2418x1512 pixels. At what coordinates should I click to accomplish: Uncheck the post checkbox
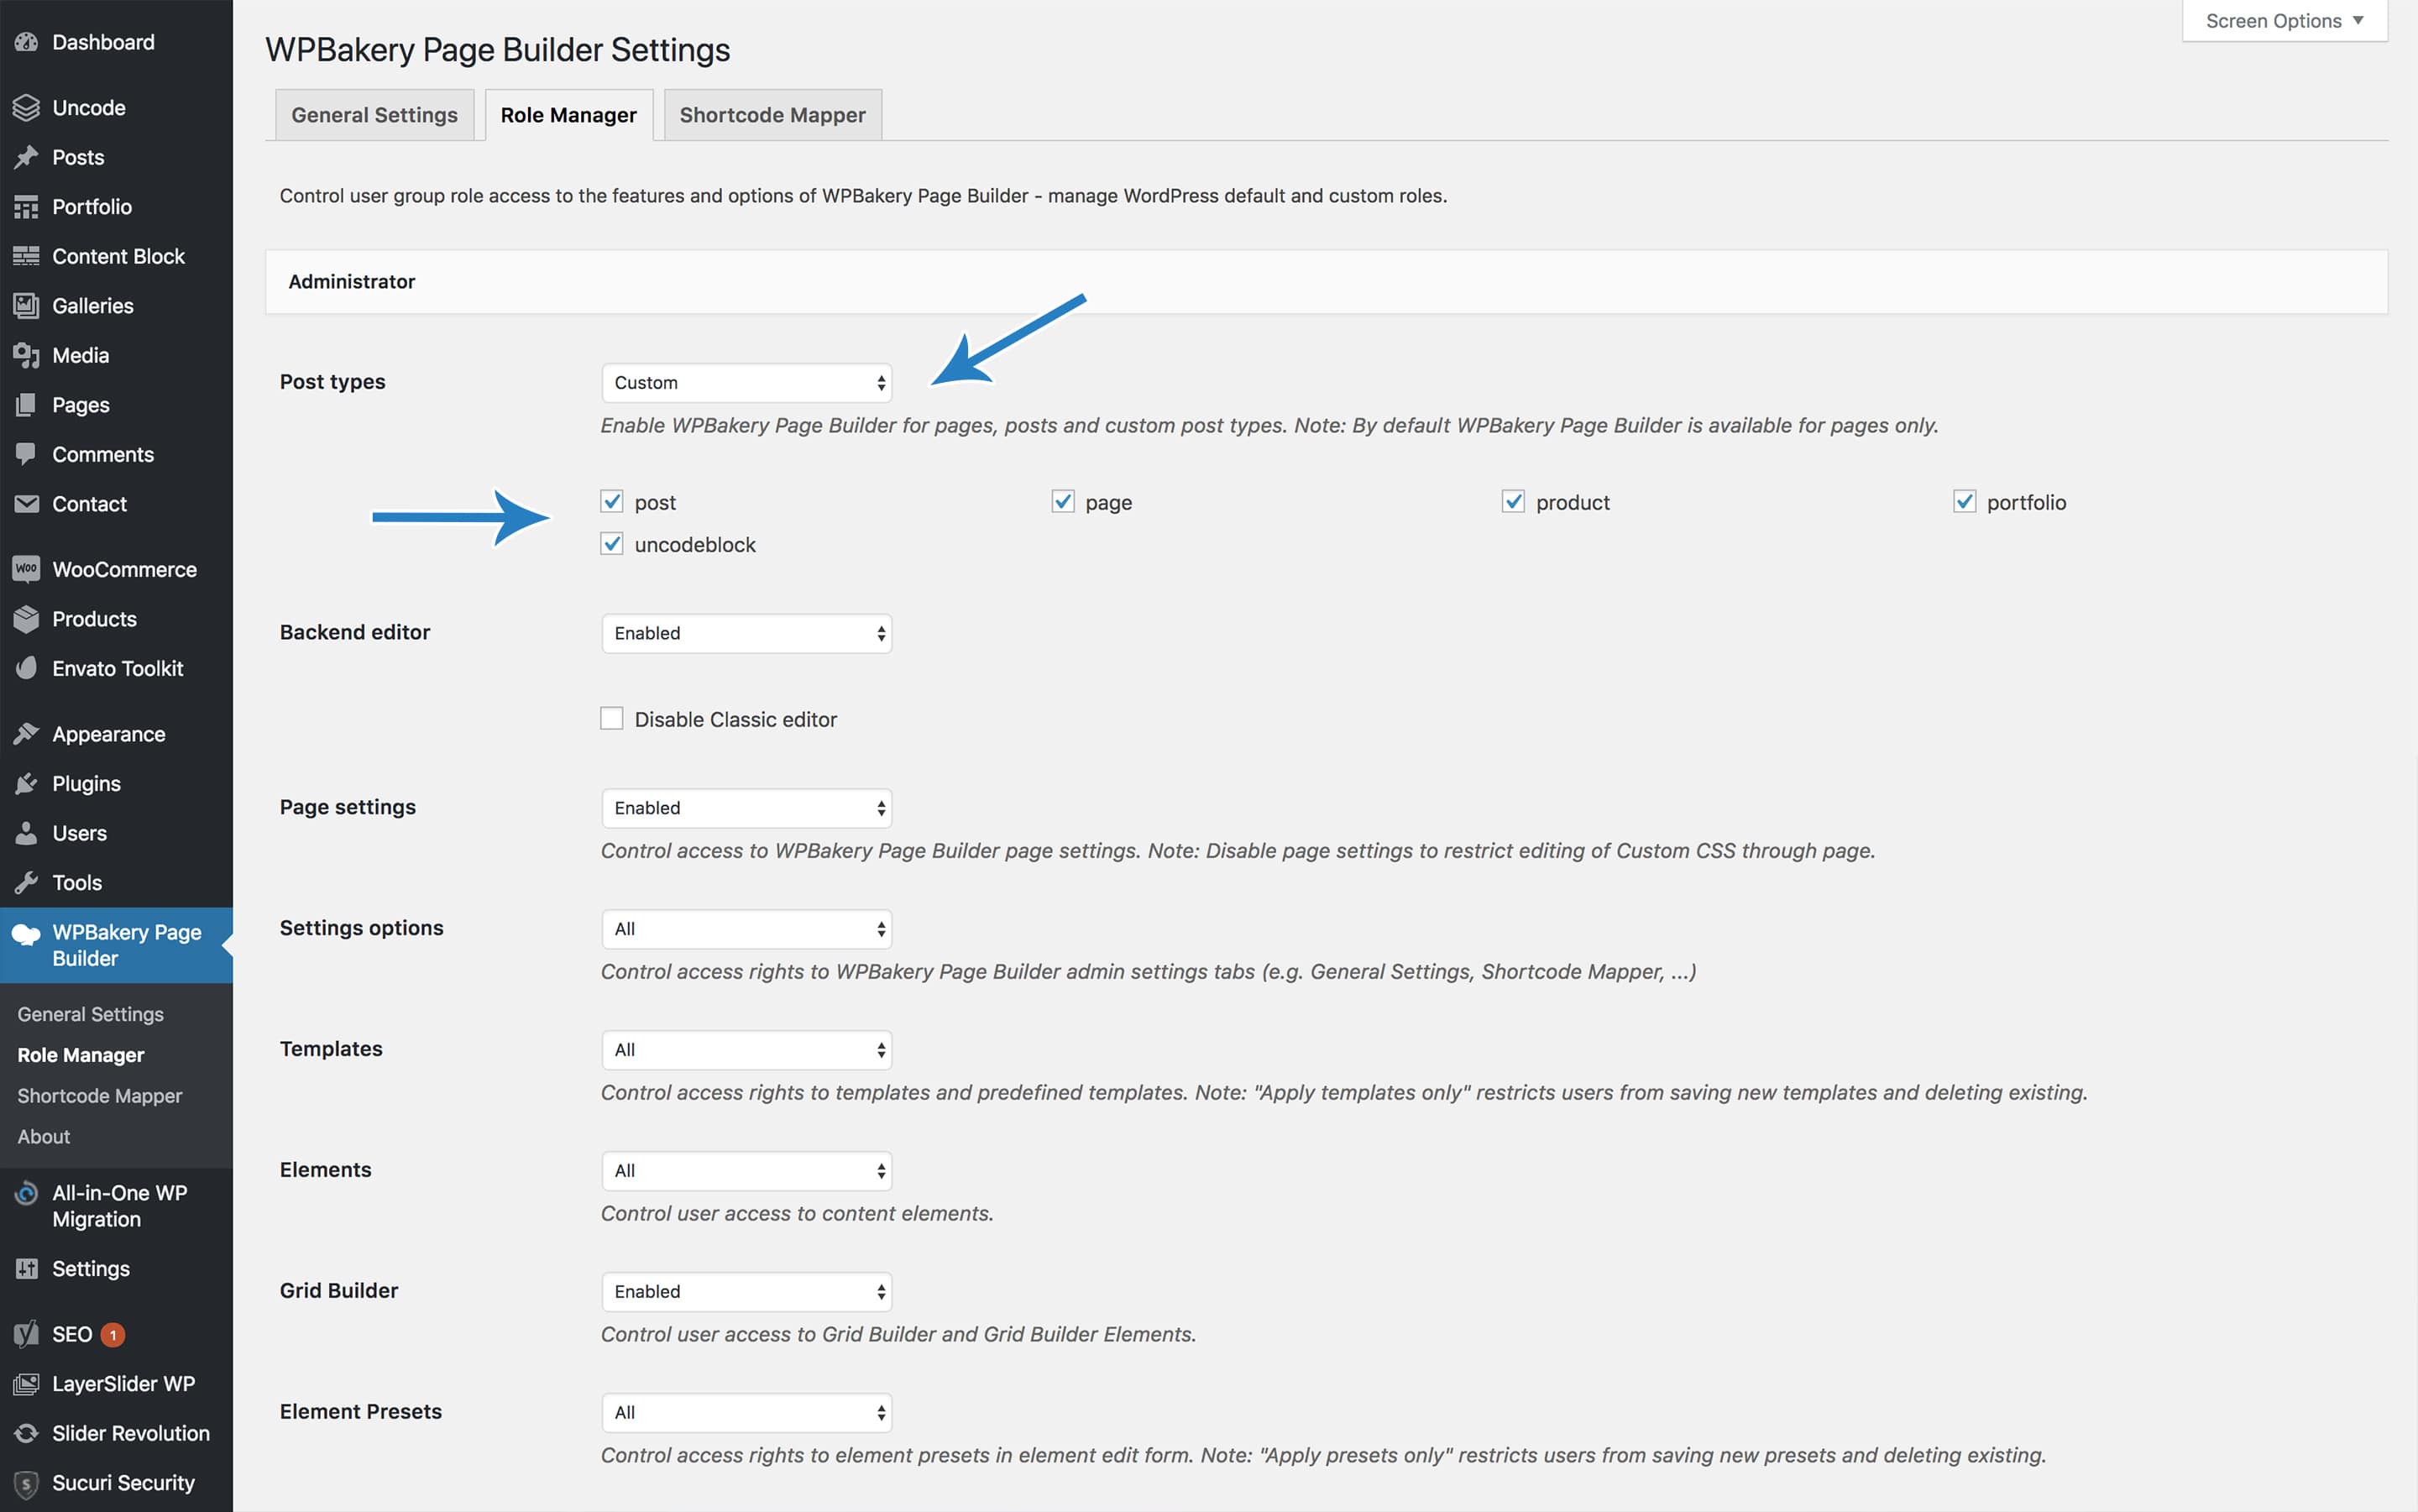click(x=612, y=501)
